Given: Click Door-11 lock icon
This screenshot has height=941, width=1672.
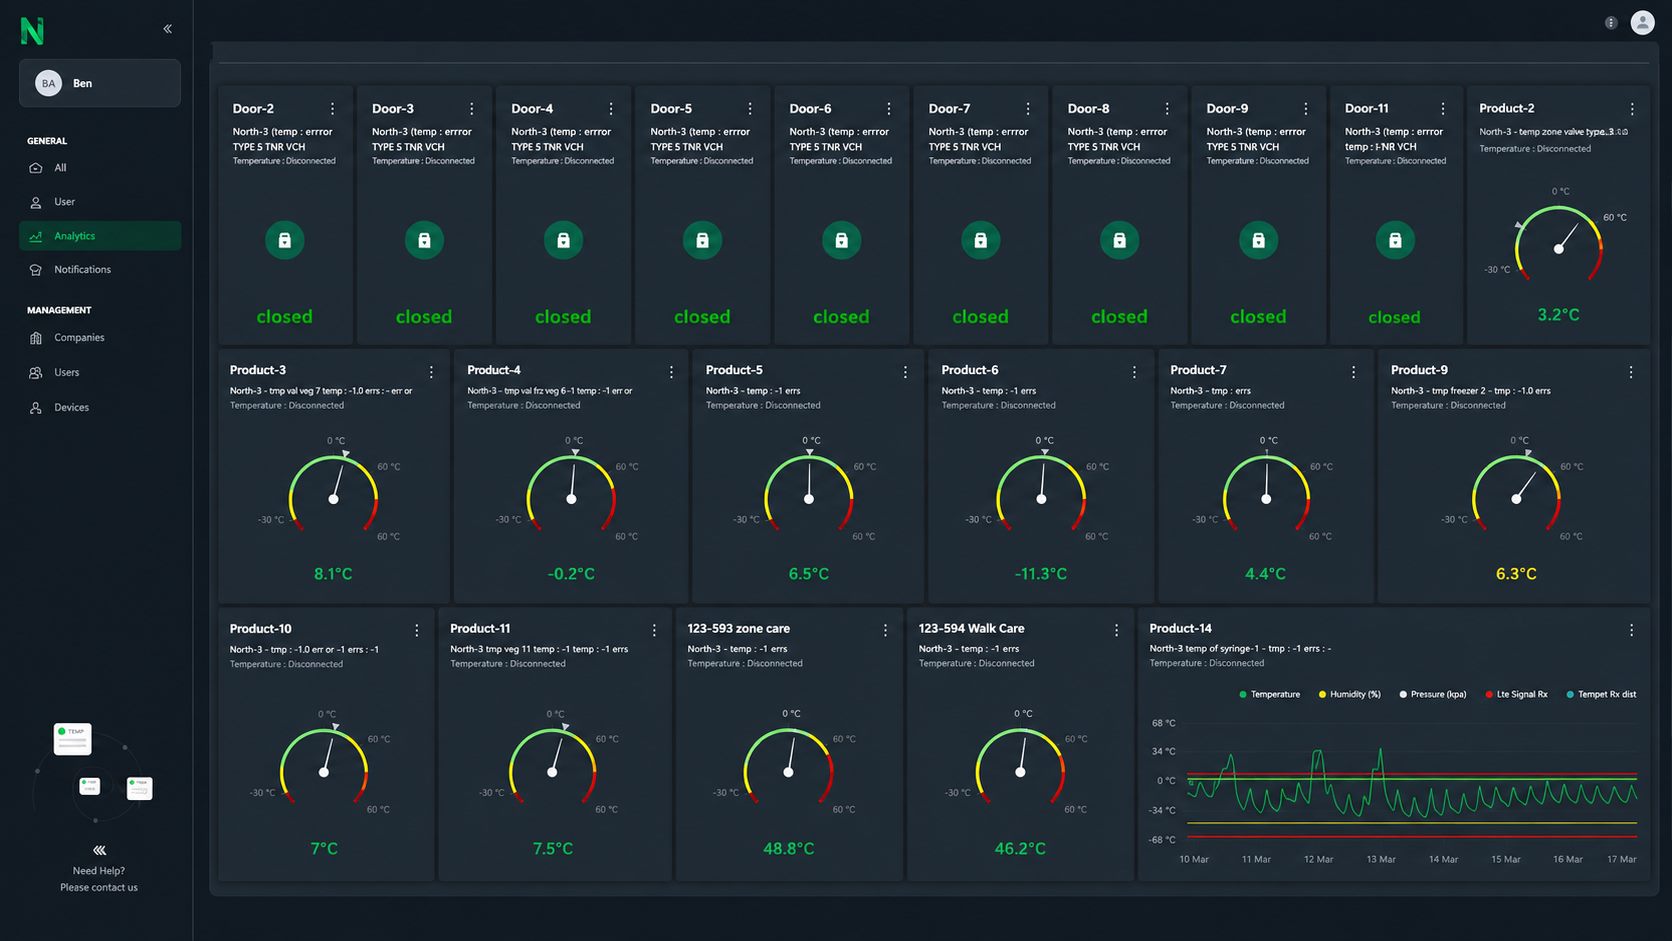Looking at the screenshot, I should pyautogui.click(x=1395, y=240).
